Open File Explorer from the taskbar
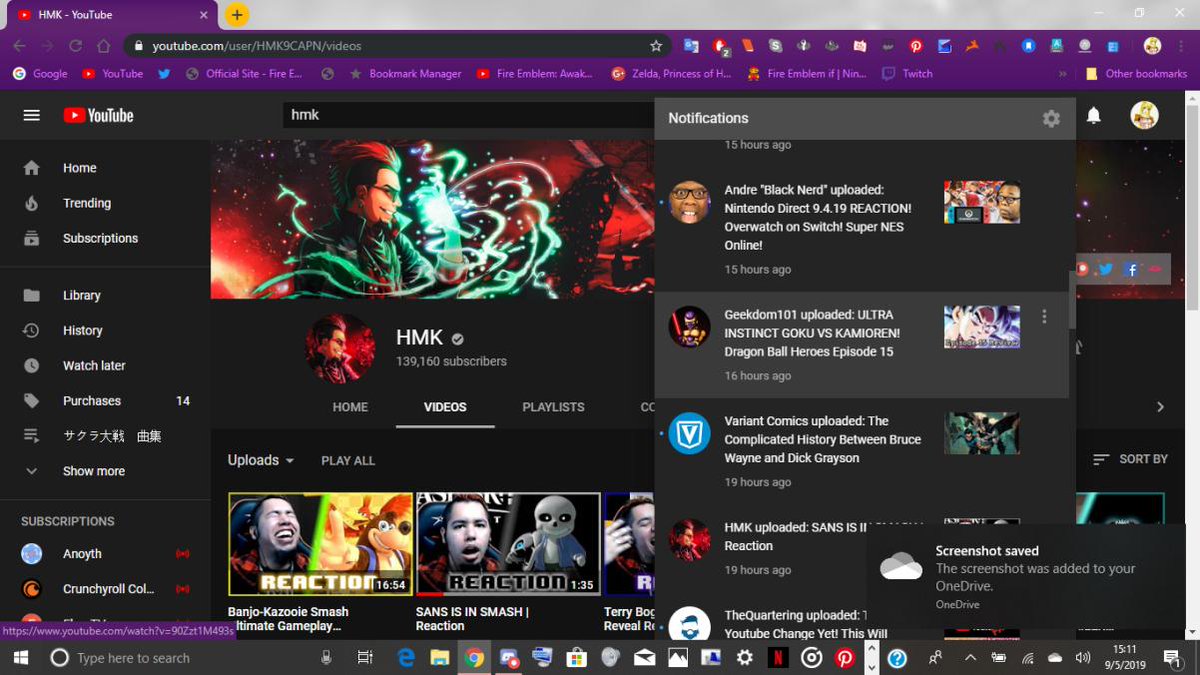The height and width of the screenshot is (675, 1200). pos(440,658)
